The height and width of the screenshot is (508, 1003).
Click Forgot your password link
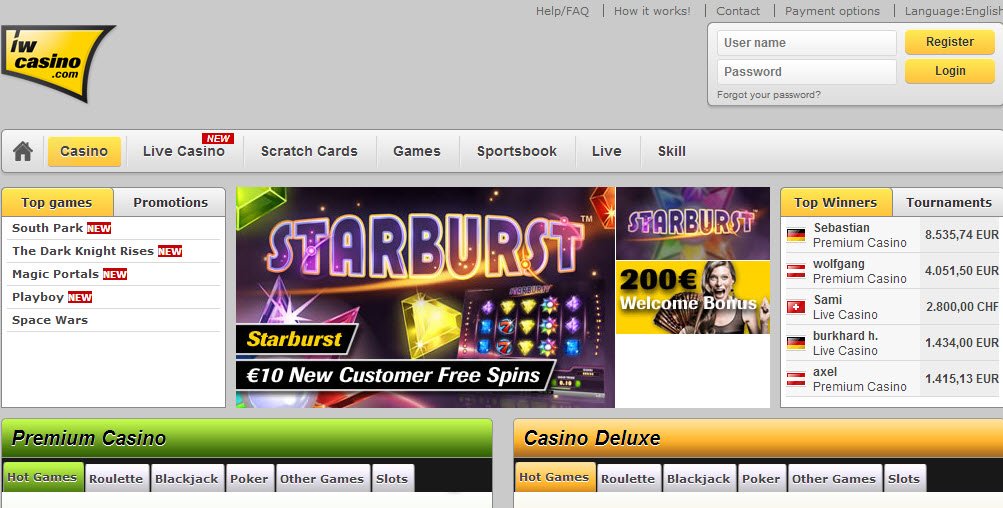point(768,95)
